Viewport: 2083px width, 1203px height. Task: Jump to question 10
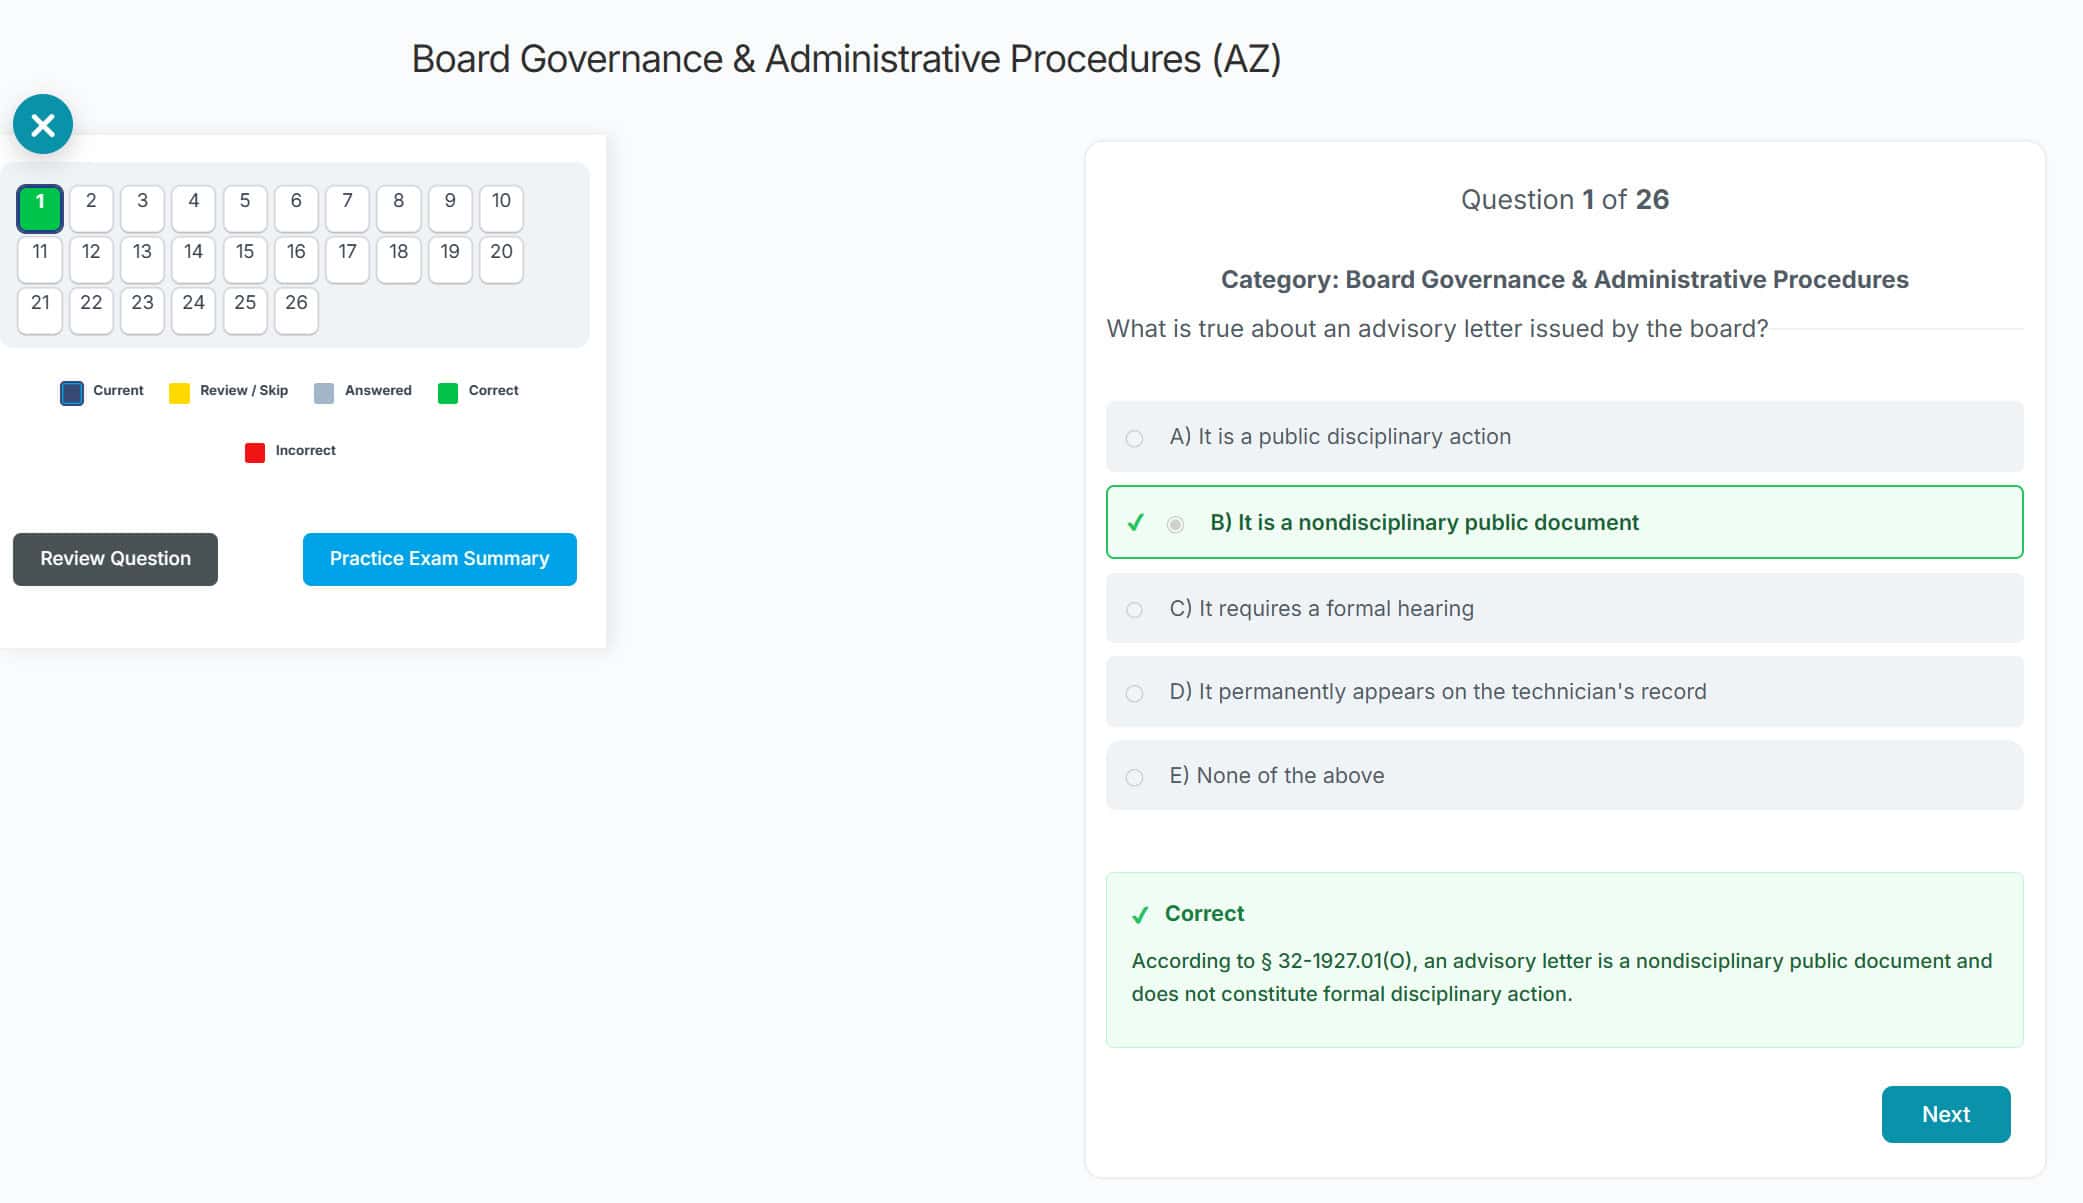[501, 207]
